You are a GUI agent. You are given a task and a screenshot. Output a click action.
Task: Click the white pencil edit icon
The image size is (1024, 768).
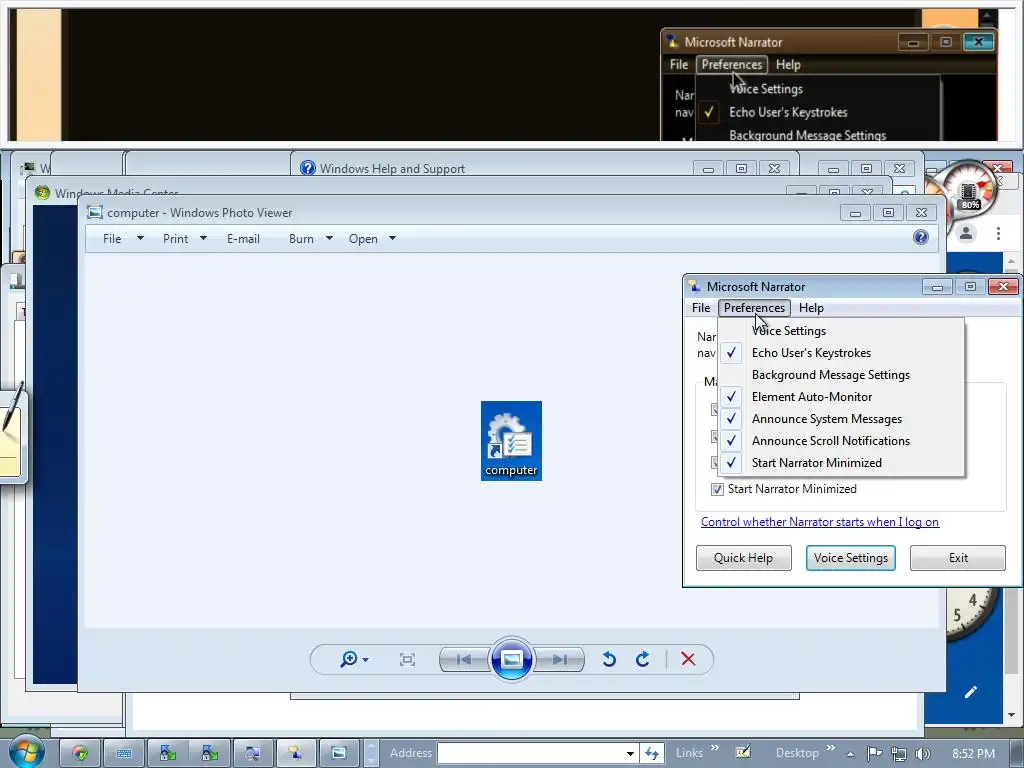[970, 692]
